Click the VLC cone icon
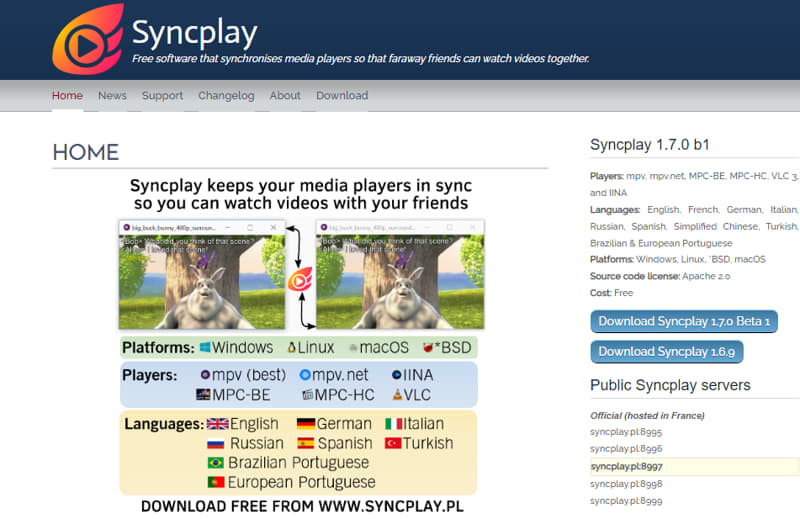The width and height of the screenshot is (800, 519). click(x=397, y=394)
